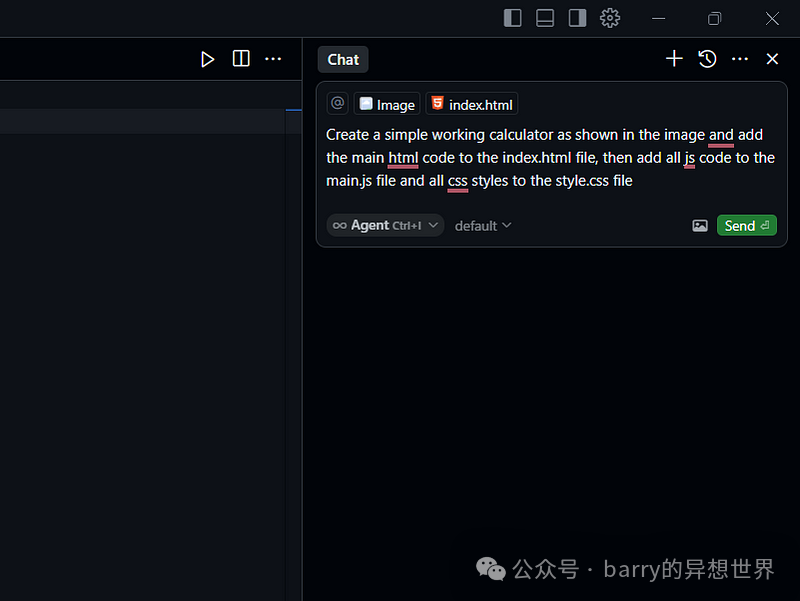Toggle the primary sidebar visibility
Screen dimensions: 800x601
click(512, 18)
